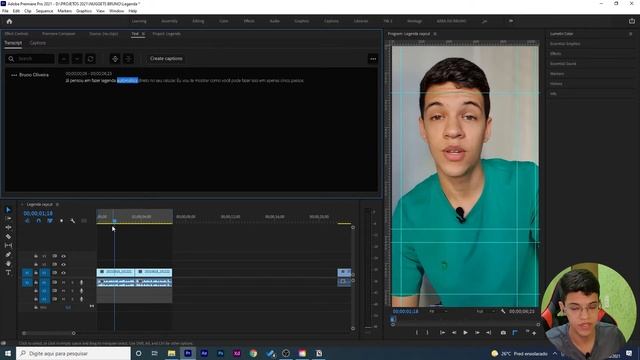Mute audio track A1
The width and height of the screenshot is (640, 360).
coord(63,282)
